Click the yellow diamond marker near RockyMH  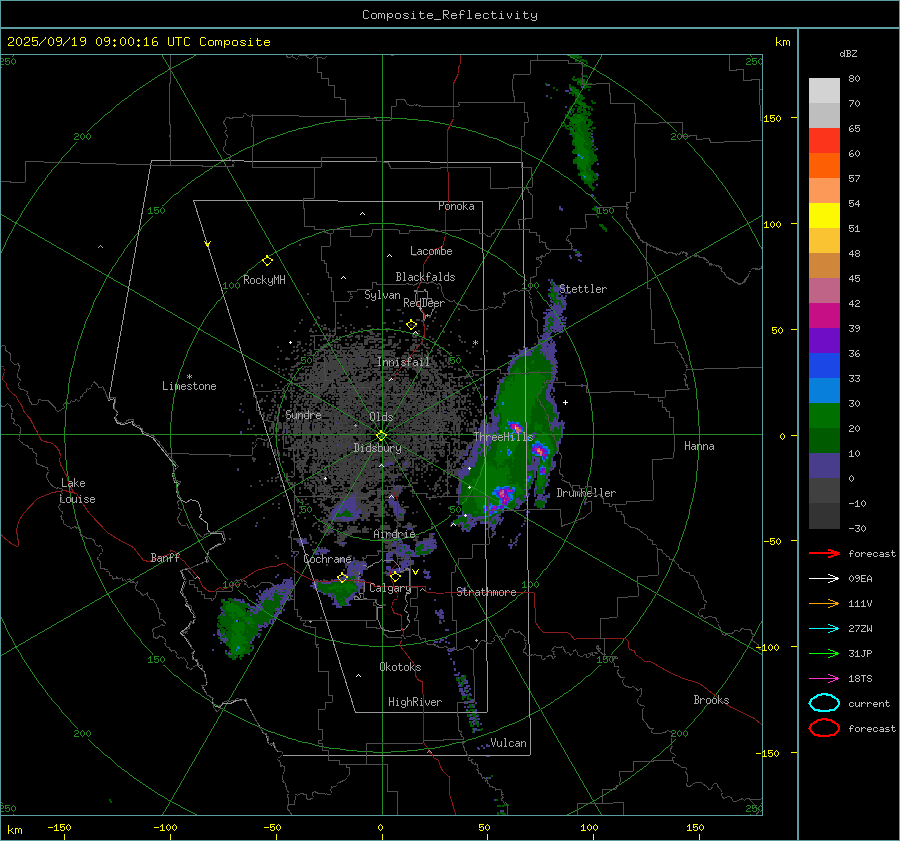pyautogui.click(x=267, y=260)
